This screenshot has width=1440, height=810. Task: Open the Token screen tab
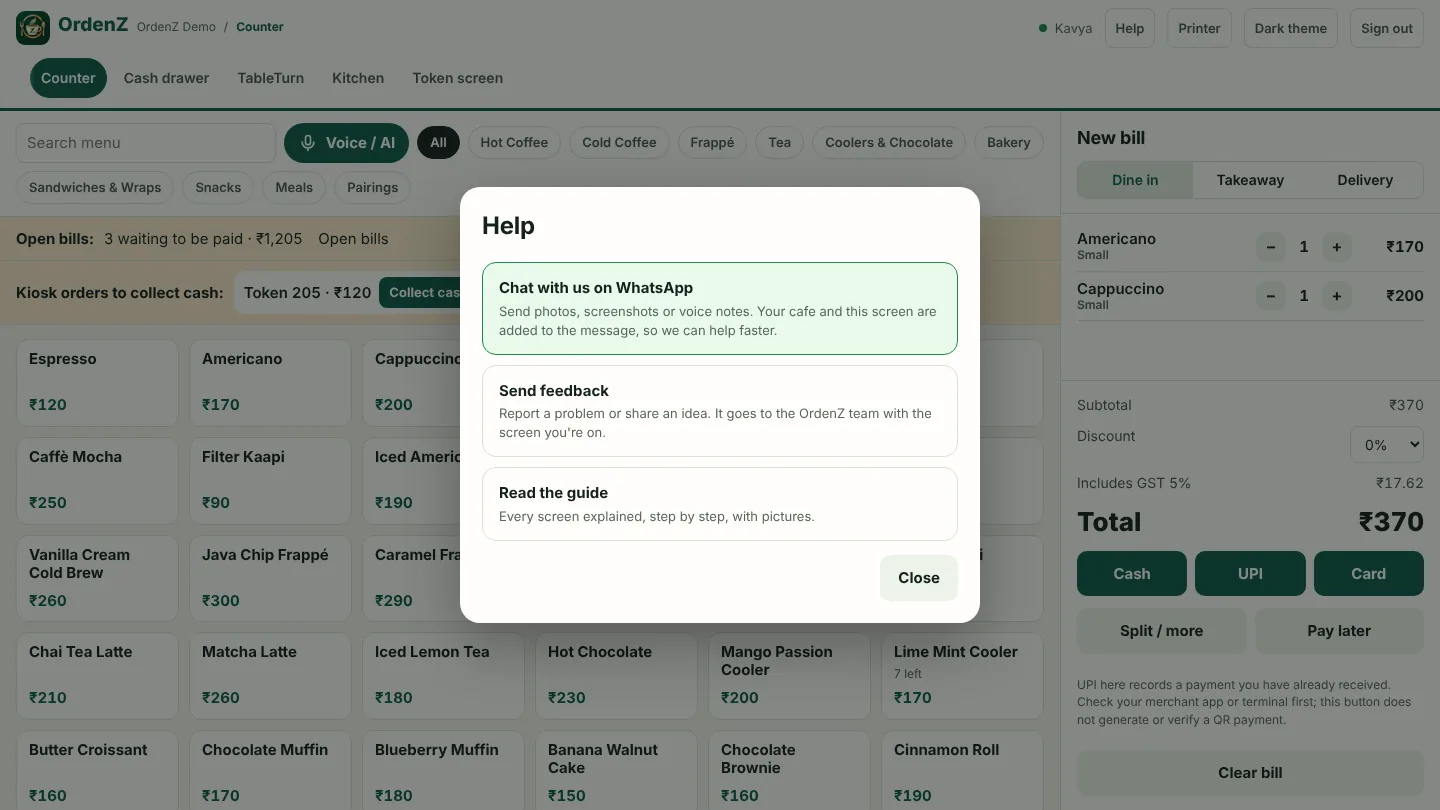click(458, 78)
